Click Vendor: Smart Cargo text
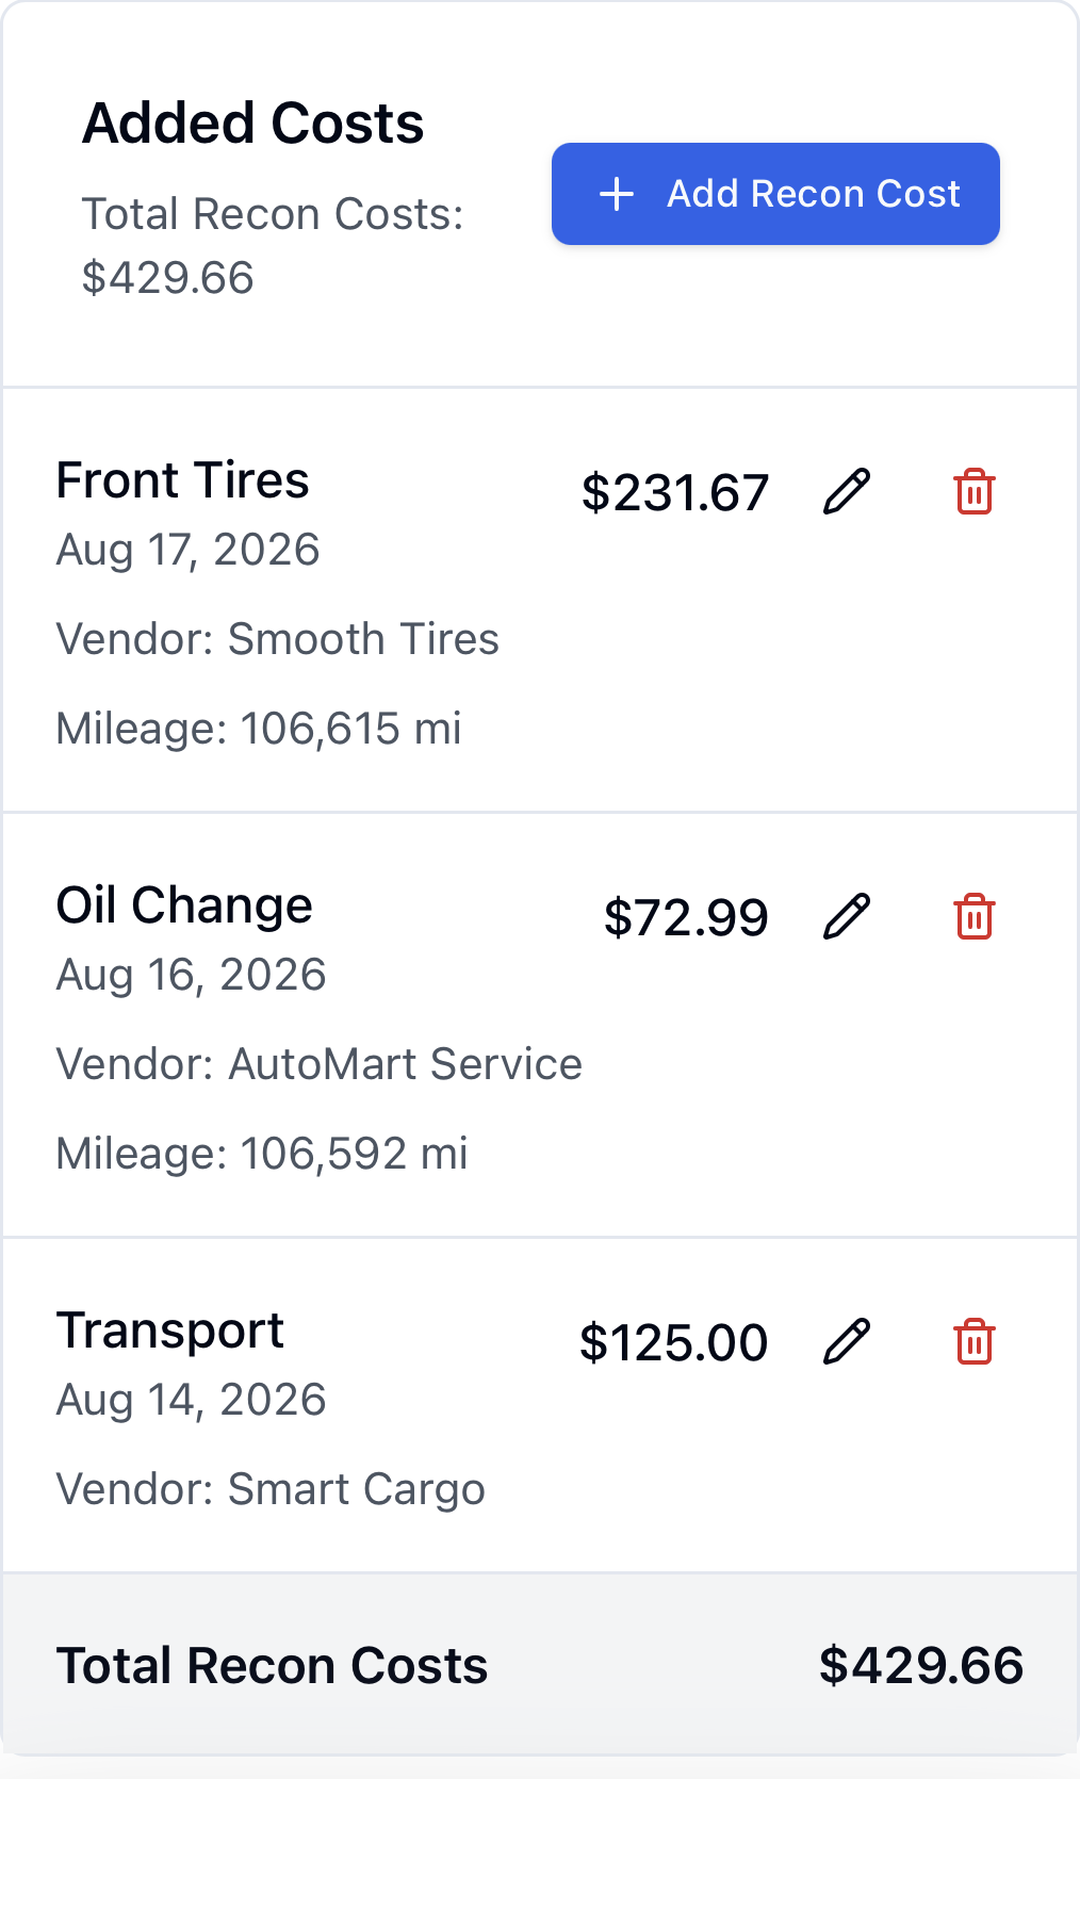This screenshot has height=1920, width=1080. click(x=271, y=1489)
